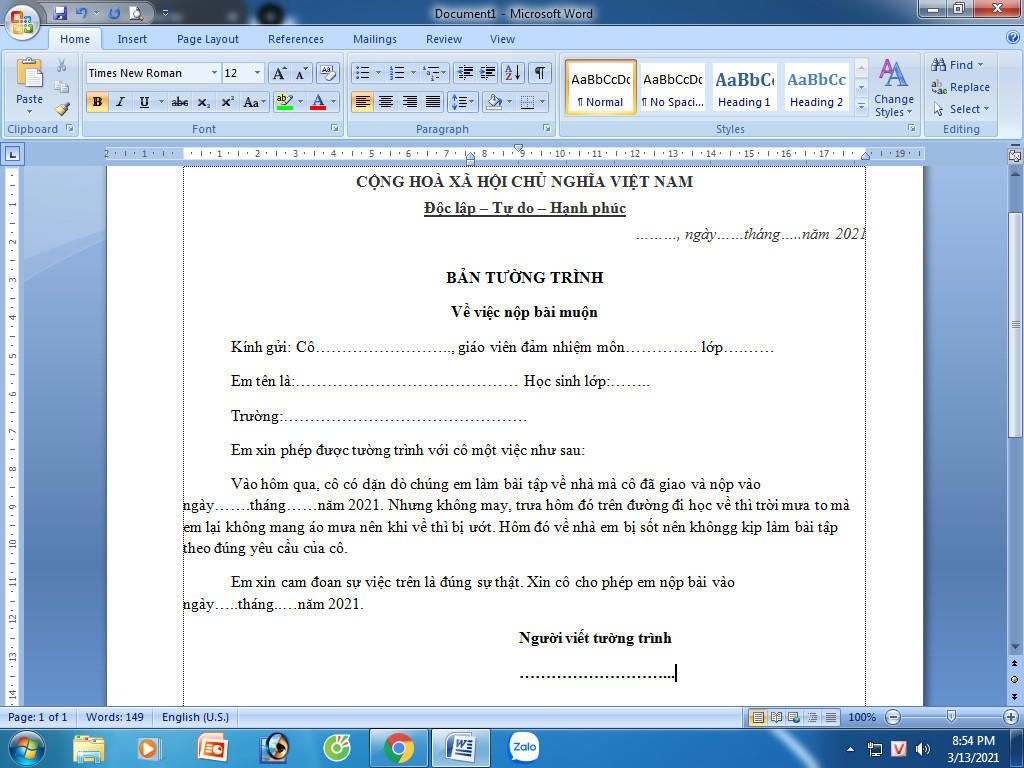Image resolution: width=1024 pixels, height=768 pixels.
Task: Open the Review tab
Action: coord(444,39)
